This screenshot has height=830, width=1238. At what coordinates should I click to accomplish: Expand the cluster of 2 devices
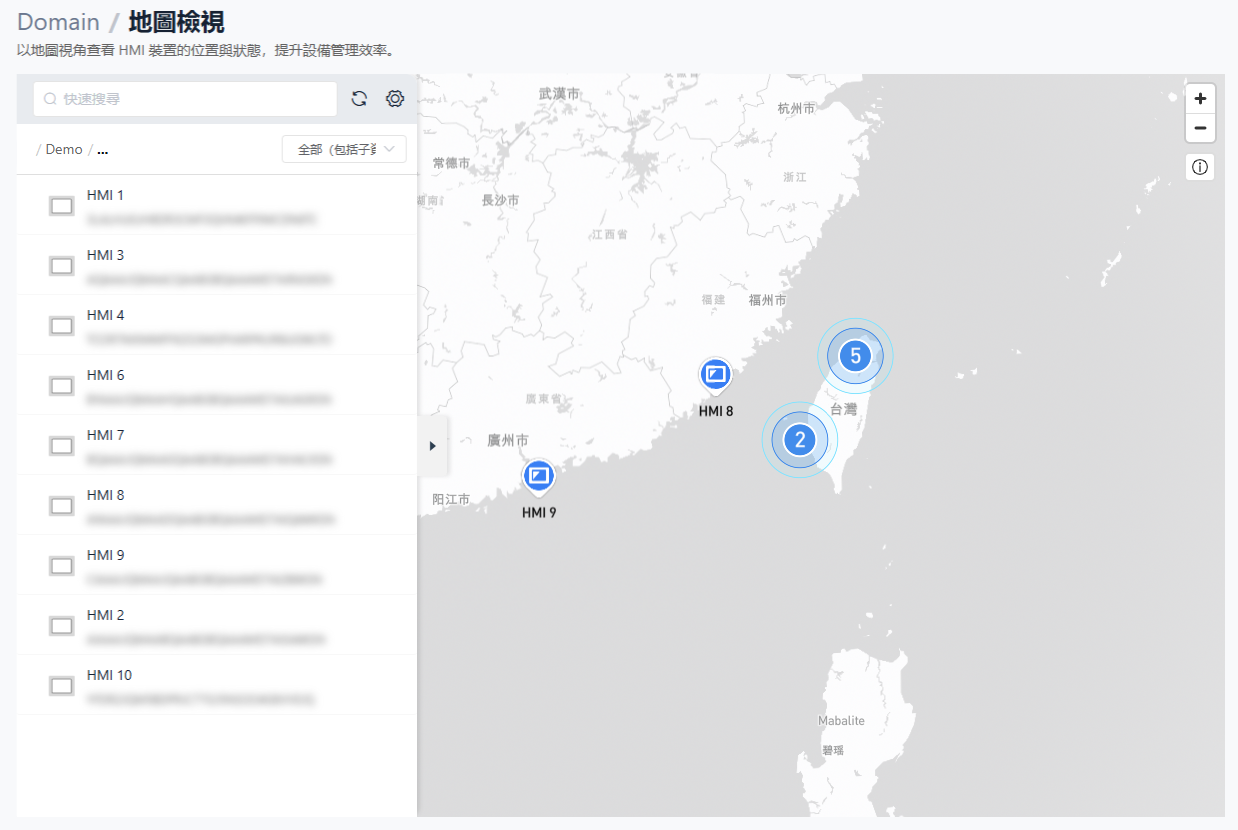tap(800, 440)
